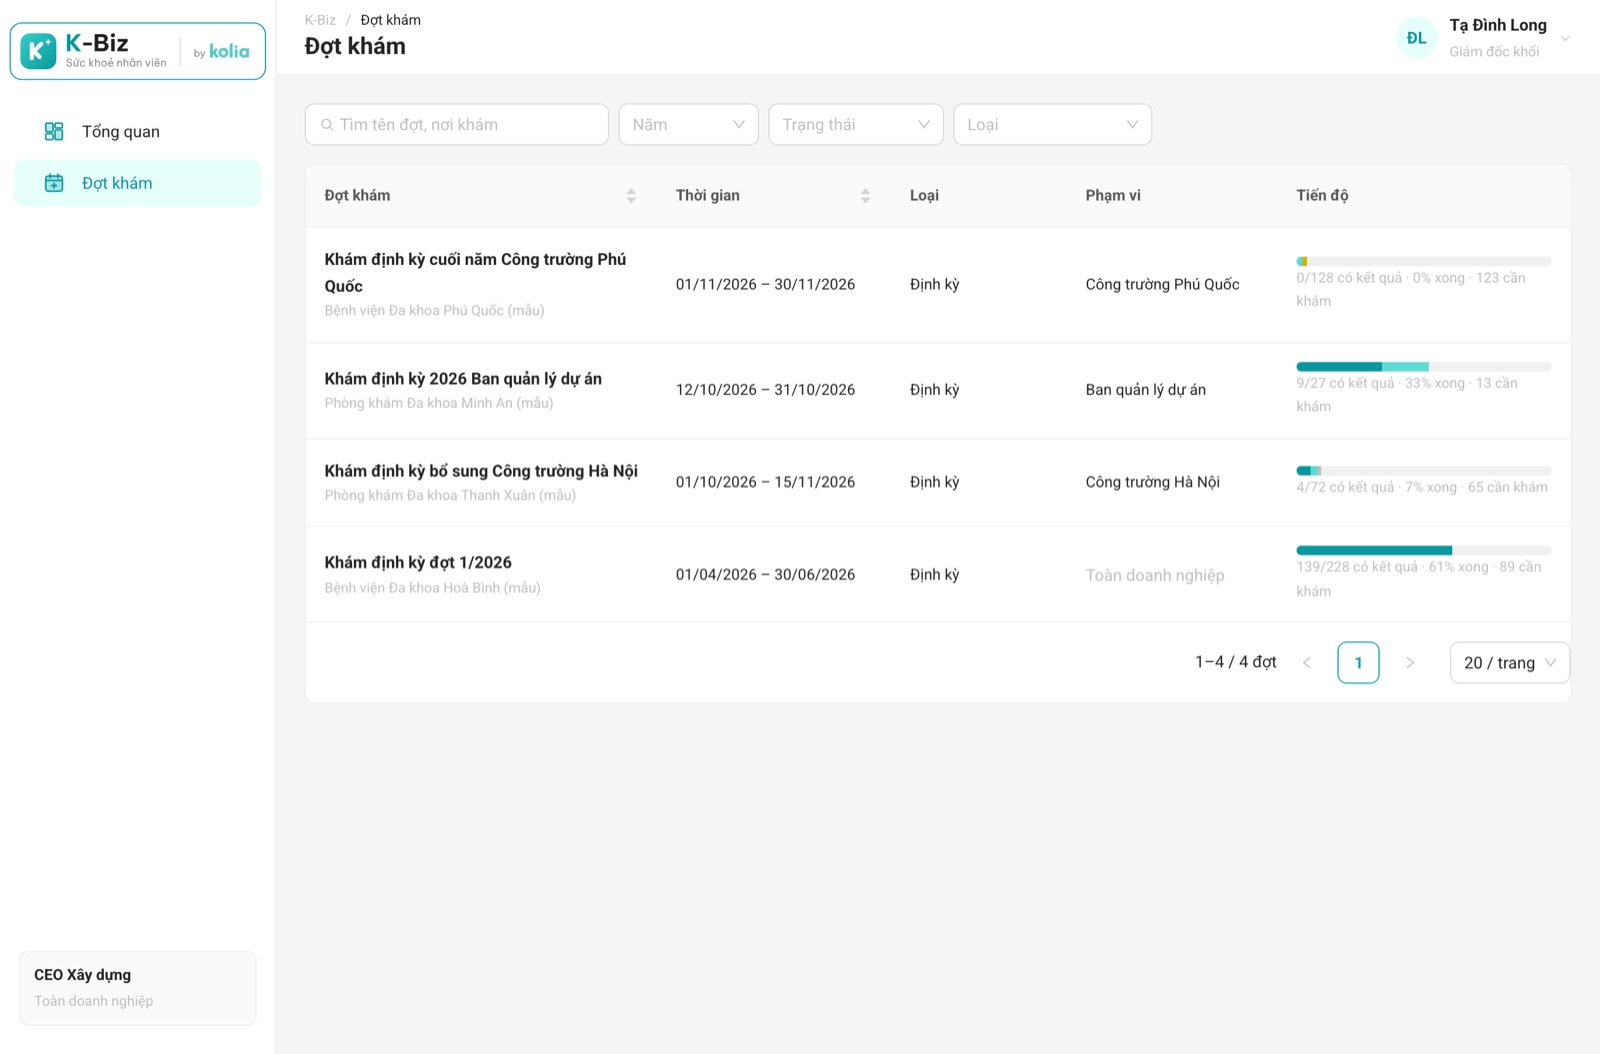Click progress bar for Công trường Hà Nội row
The height and width of the screenshot is (1054, 1600).
point(1424,471)
